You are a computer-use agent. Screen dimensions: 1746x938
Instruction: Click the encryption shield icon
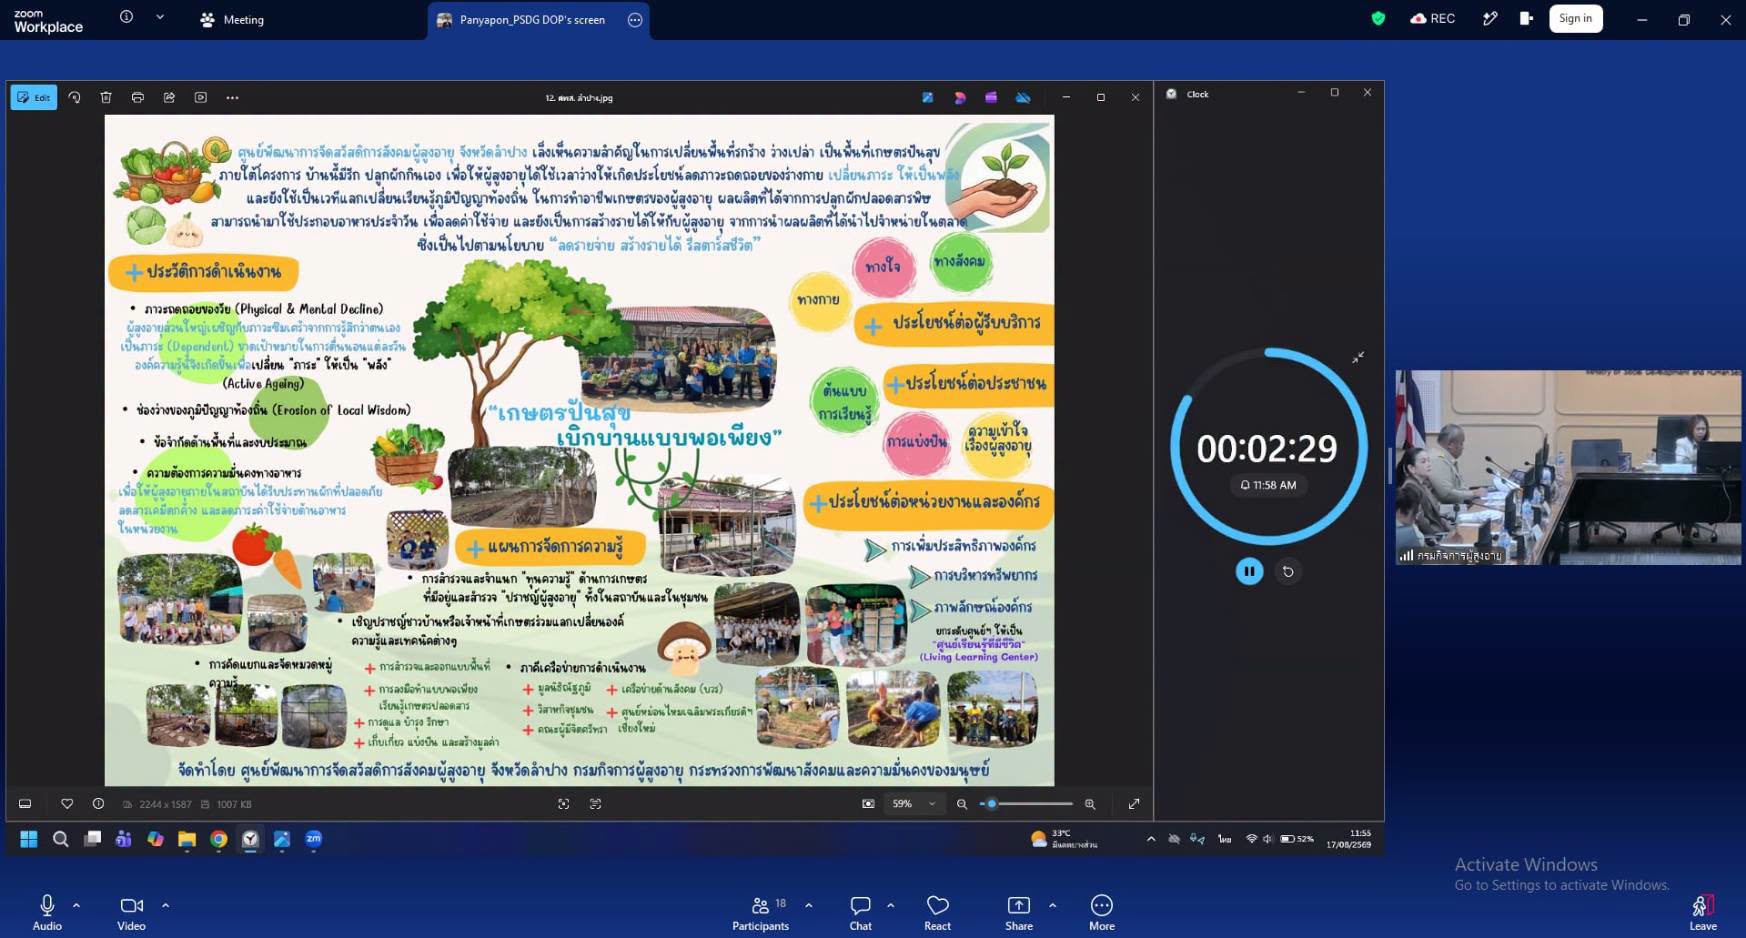coord(1378,18)
